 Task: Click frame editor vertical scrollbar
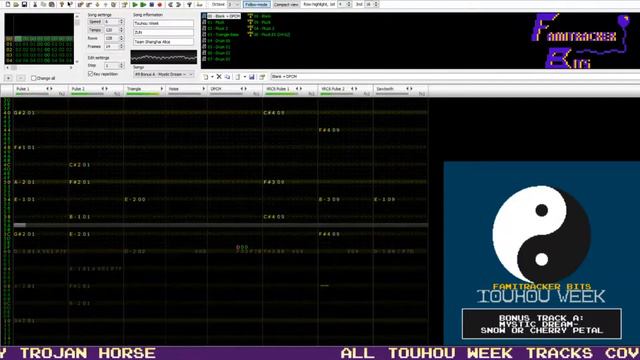[x=77, y=39]
